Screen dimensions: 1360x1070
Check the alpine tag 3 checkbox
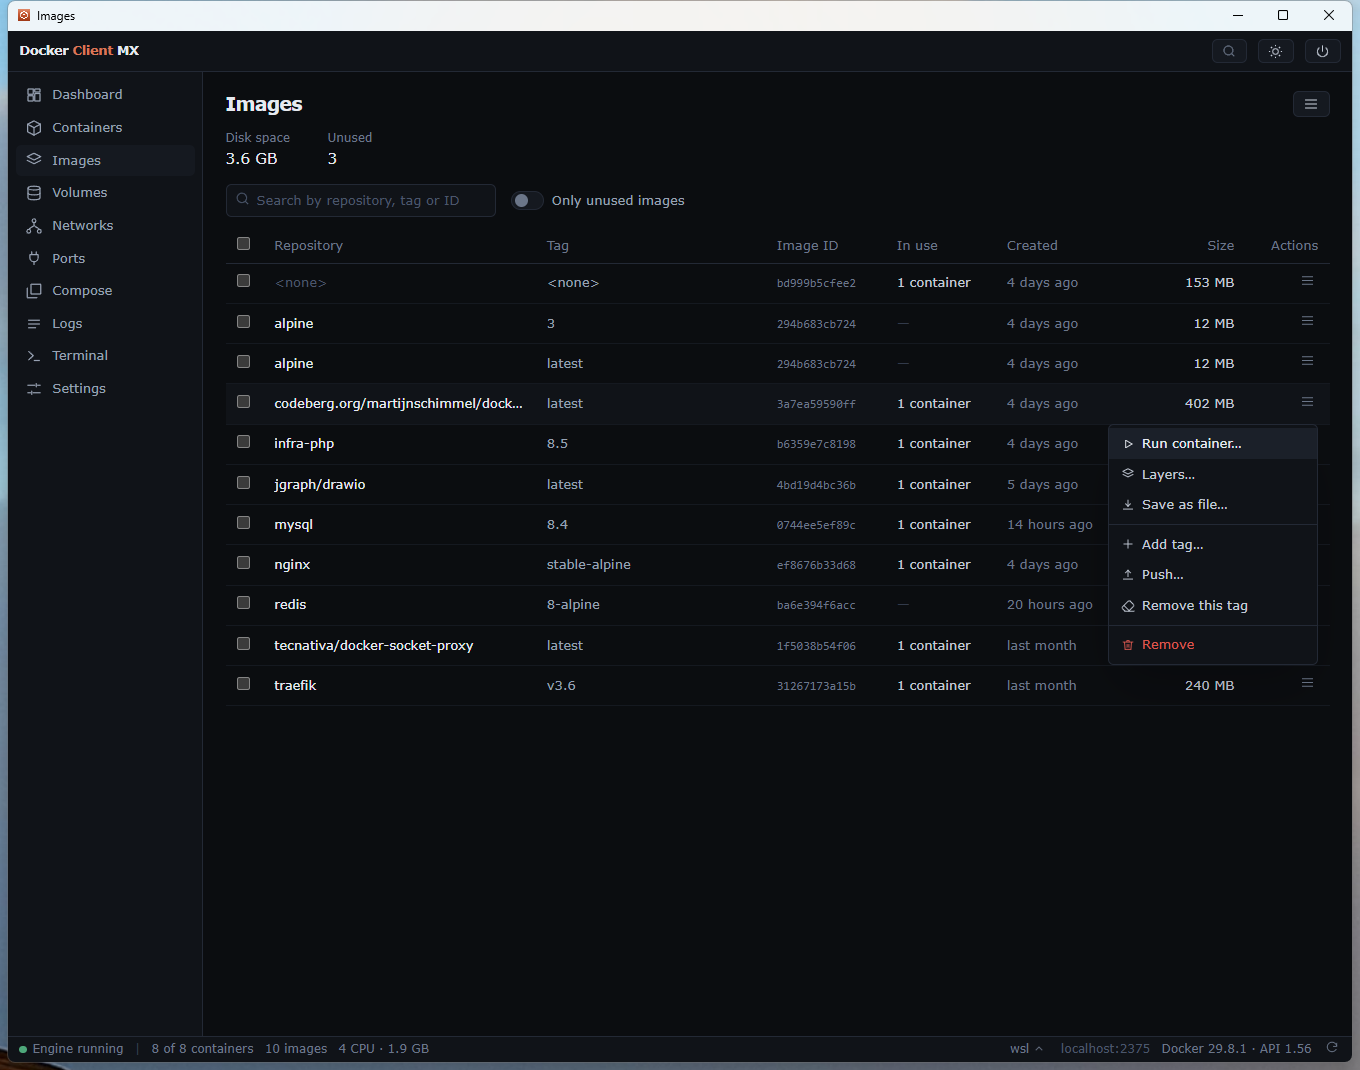click(243, 322)
